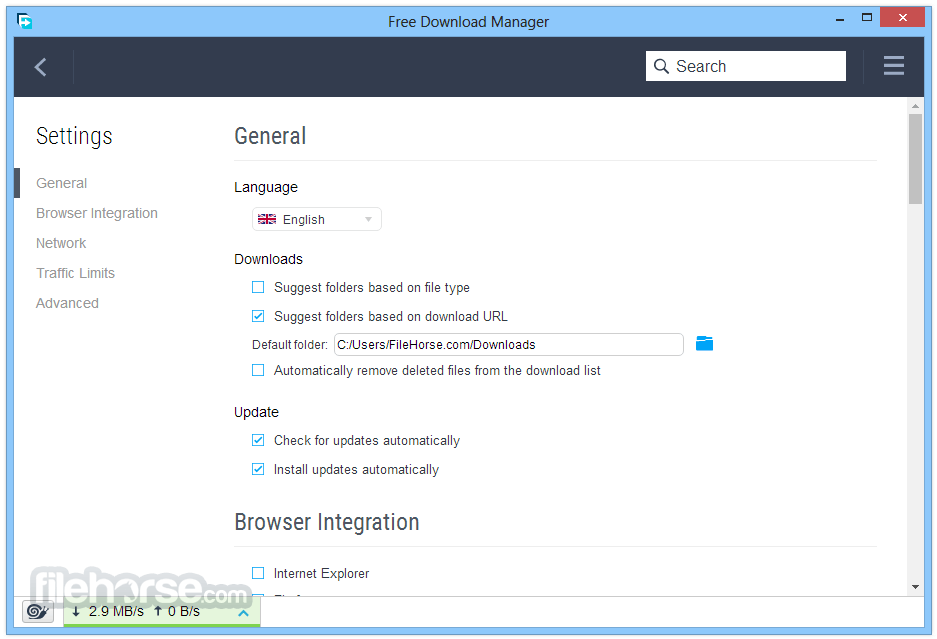This screenshot has width=937, height=639.
Task: Click the Browser Integration section heading
Action: tap(327, 522)
